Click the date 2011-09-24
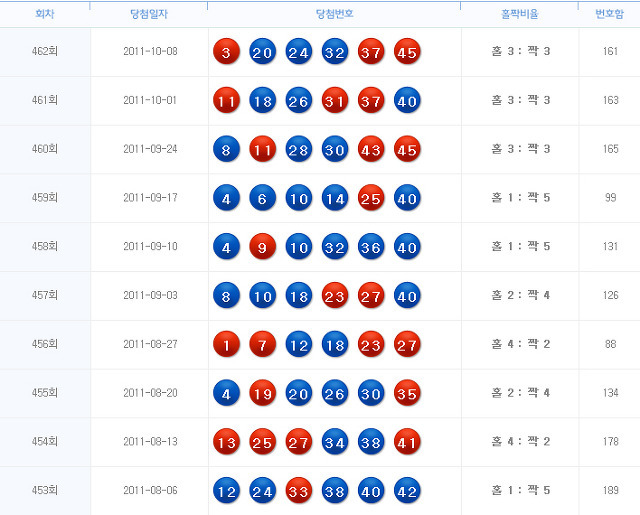The height and width of the screenshot is (515, 640). tap(150, 149)
